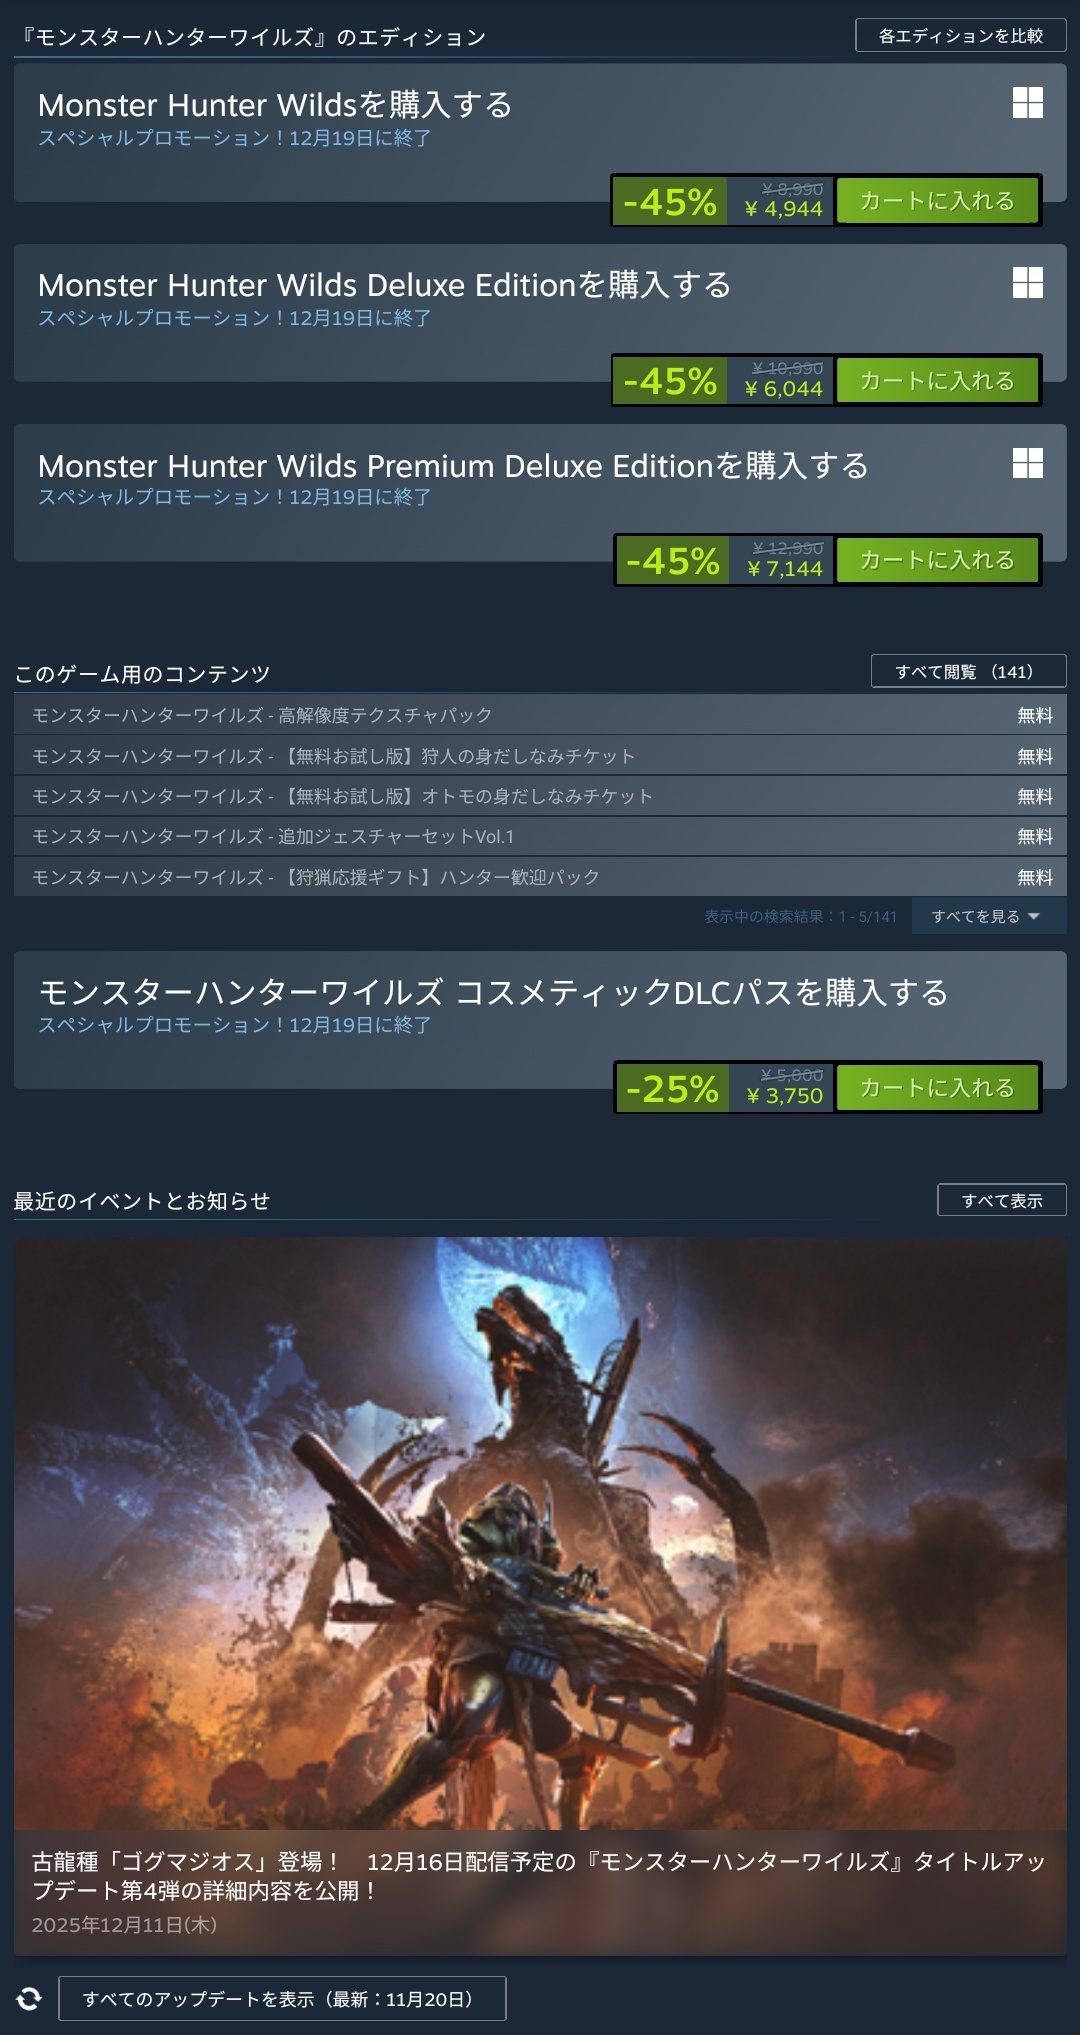Open ハンター歓迎パック gift entry
Viewport: 1080px width, 2035px height.
[x=540, y=877]
